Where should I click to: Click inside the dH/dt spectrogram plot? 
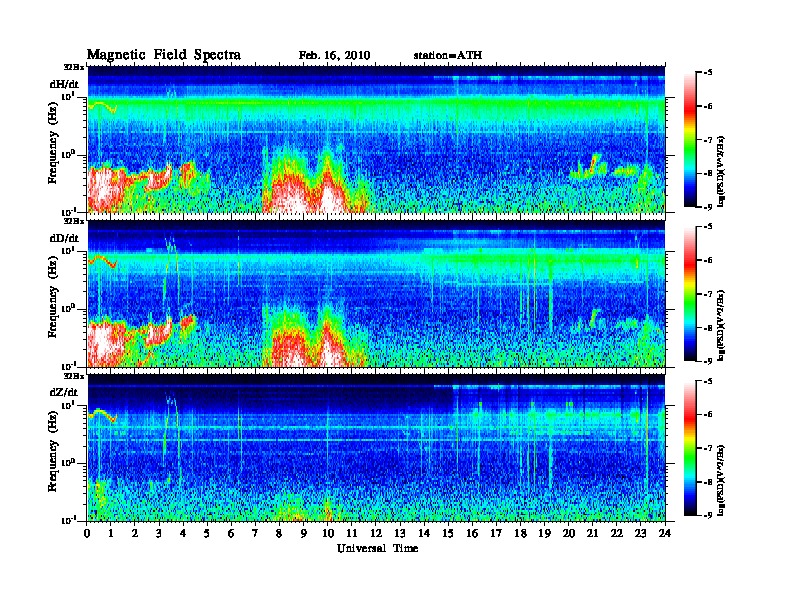376,139
